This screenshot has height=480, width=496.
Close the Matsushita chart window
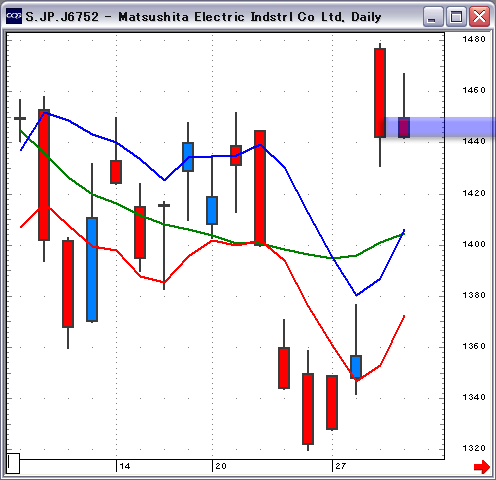pos(479,16)
